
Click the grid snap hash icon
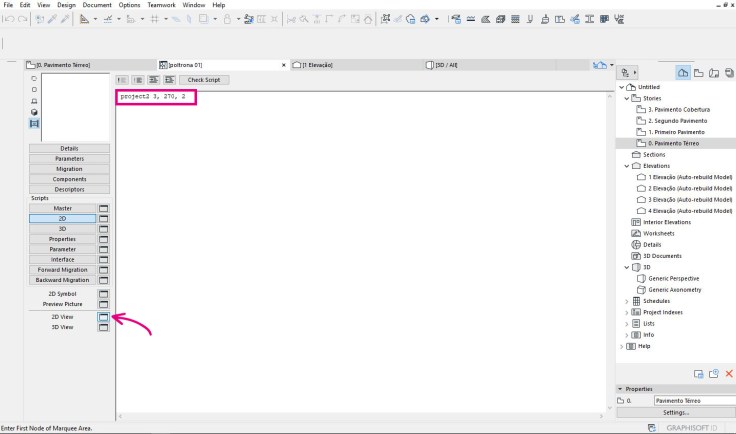point(154,19)
